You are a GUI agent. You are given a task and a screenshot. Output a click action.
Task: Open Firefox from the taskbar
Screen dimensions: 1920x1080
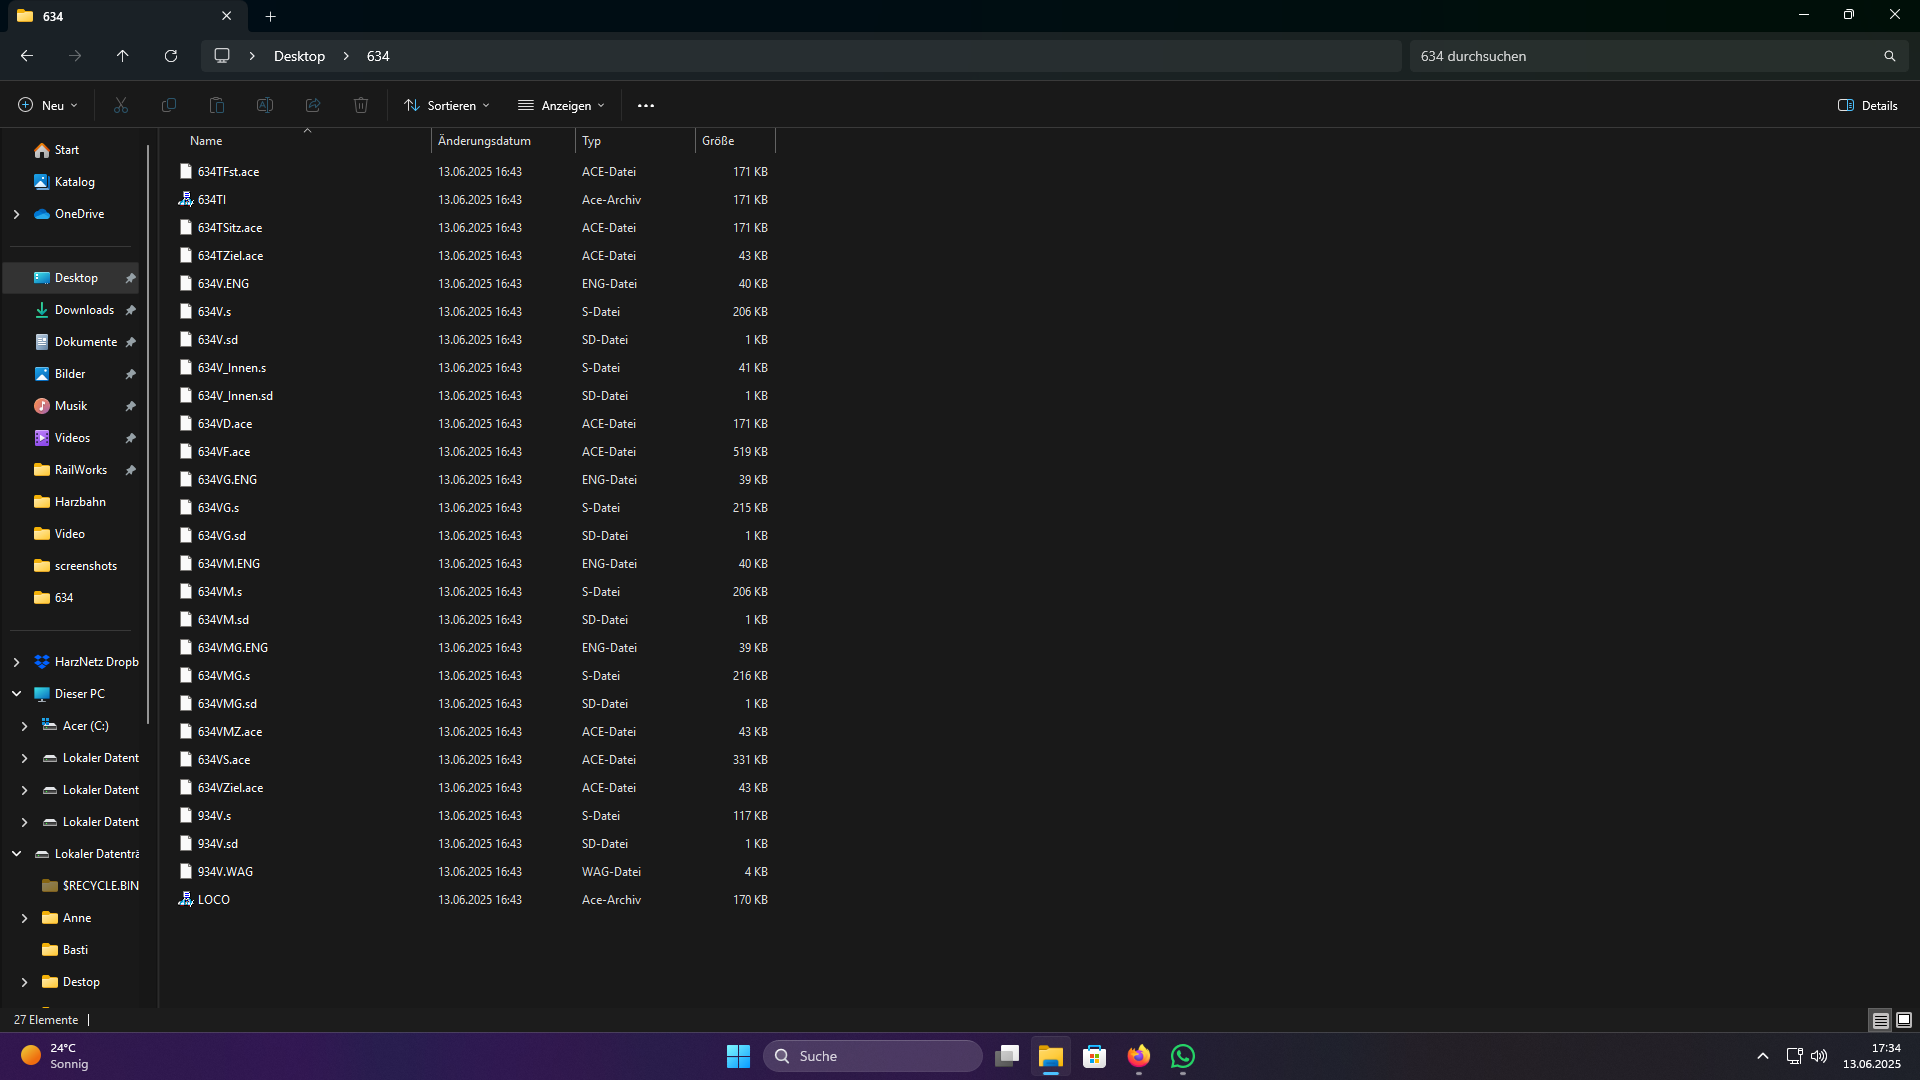1138,1056
